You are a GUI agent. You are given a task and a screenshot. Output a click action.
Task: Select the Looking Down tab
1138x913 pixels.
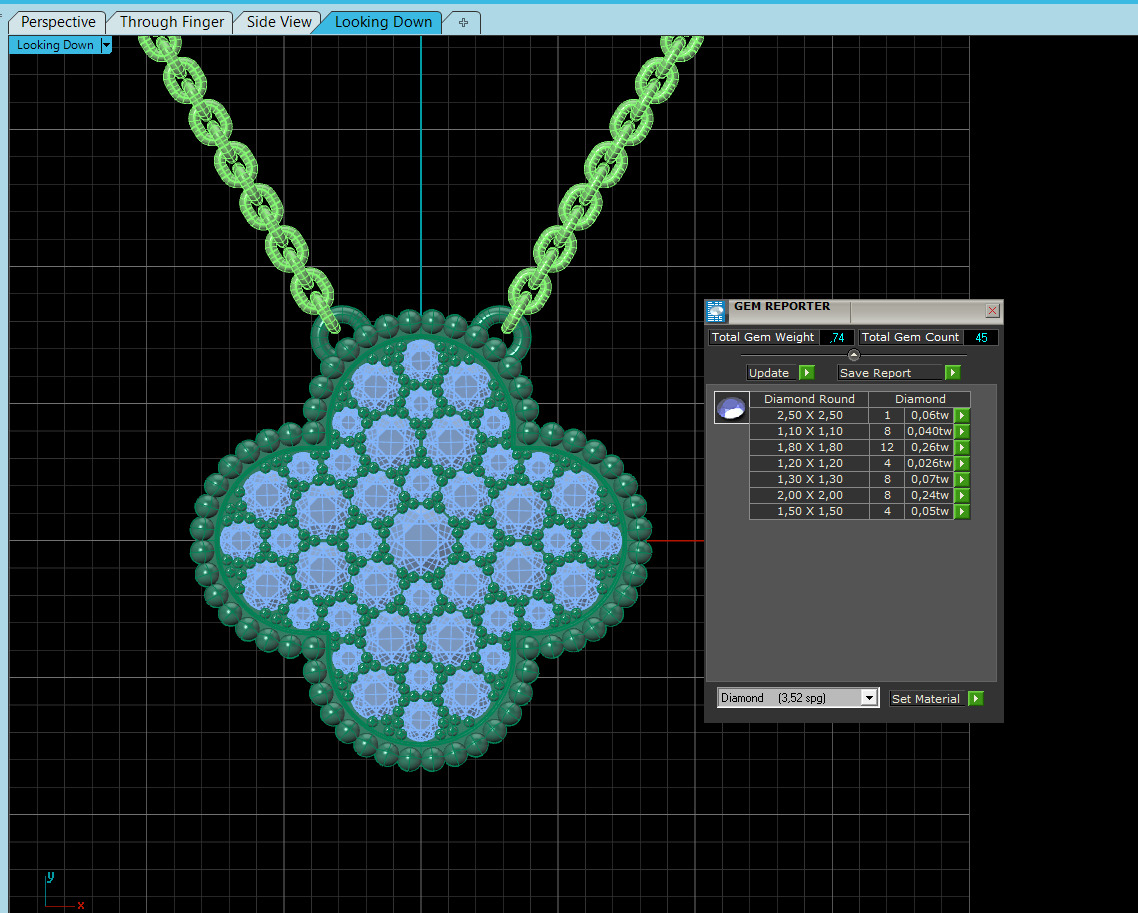pos(382,22)
